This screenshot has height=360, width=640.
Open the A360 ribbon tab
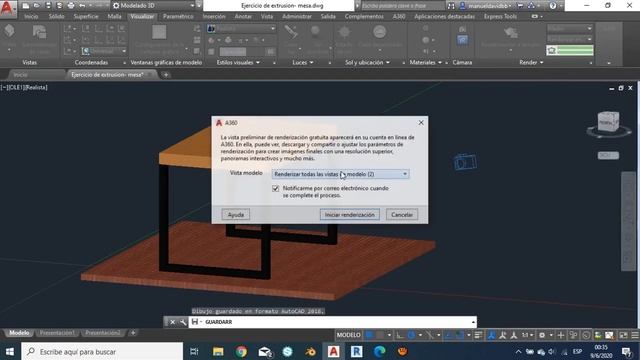pos(399,16)
